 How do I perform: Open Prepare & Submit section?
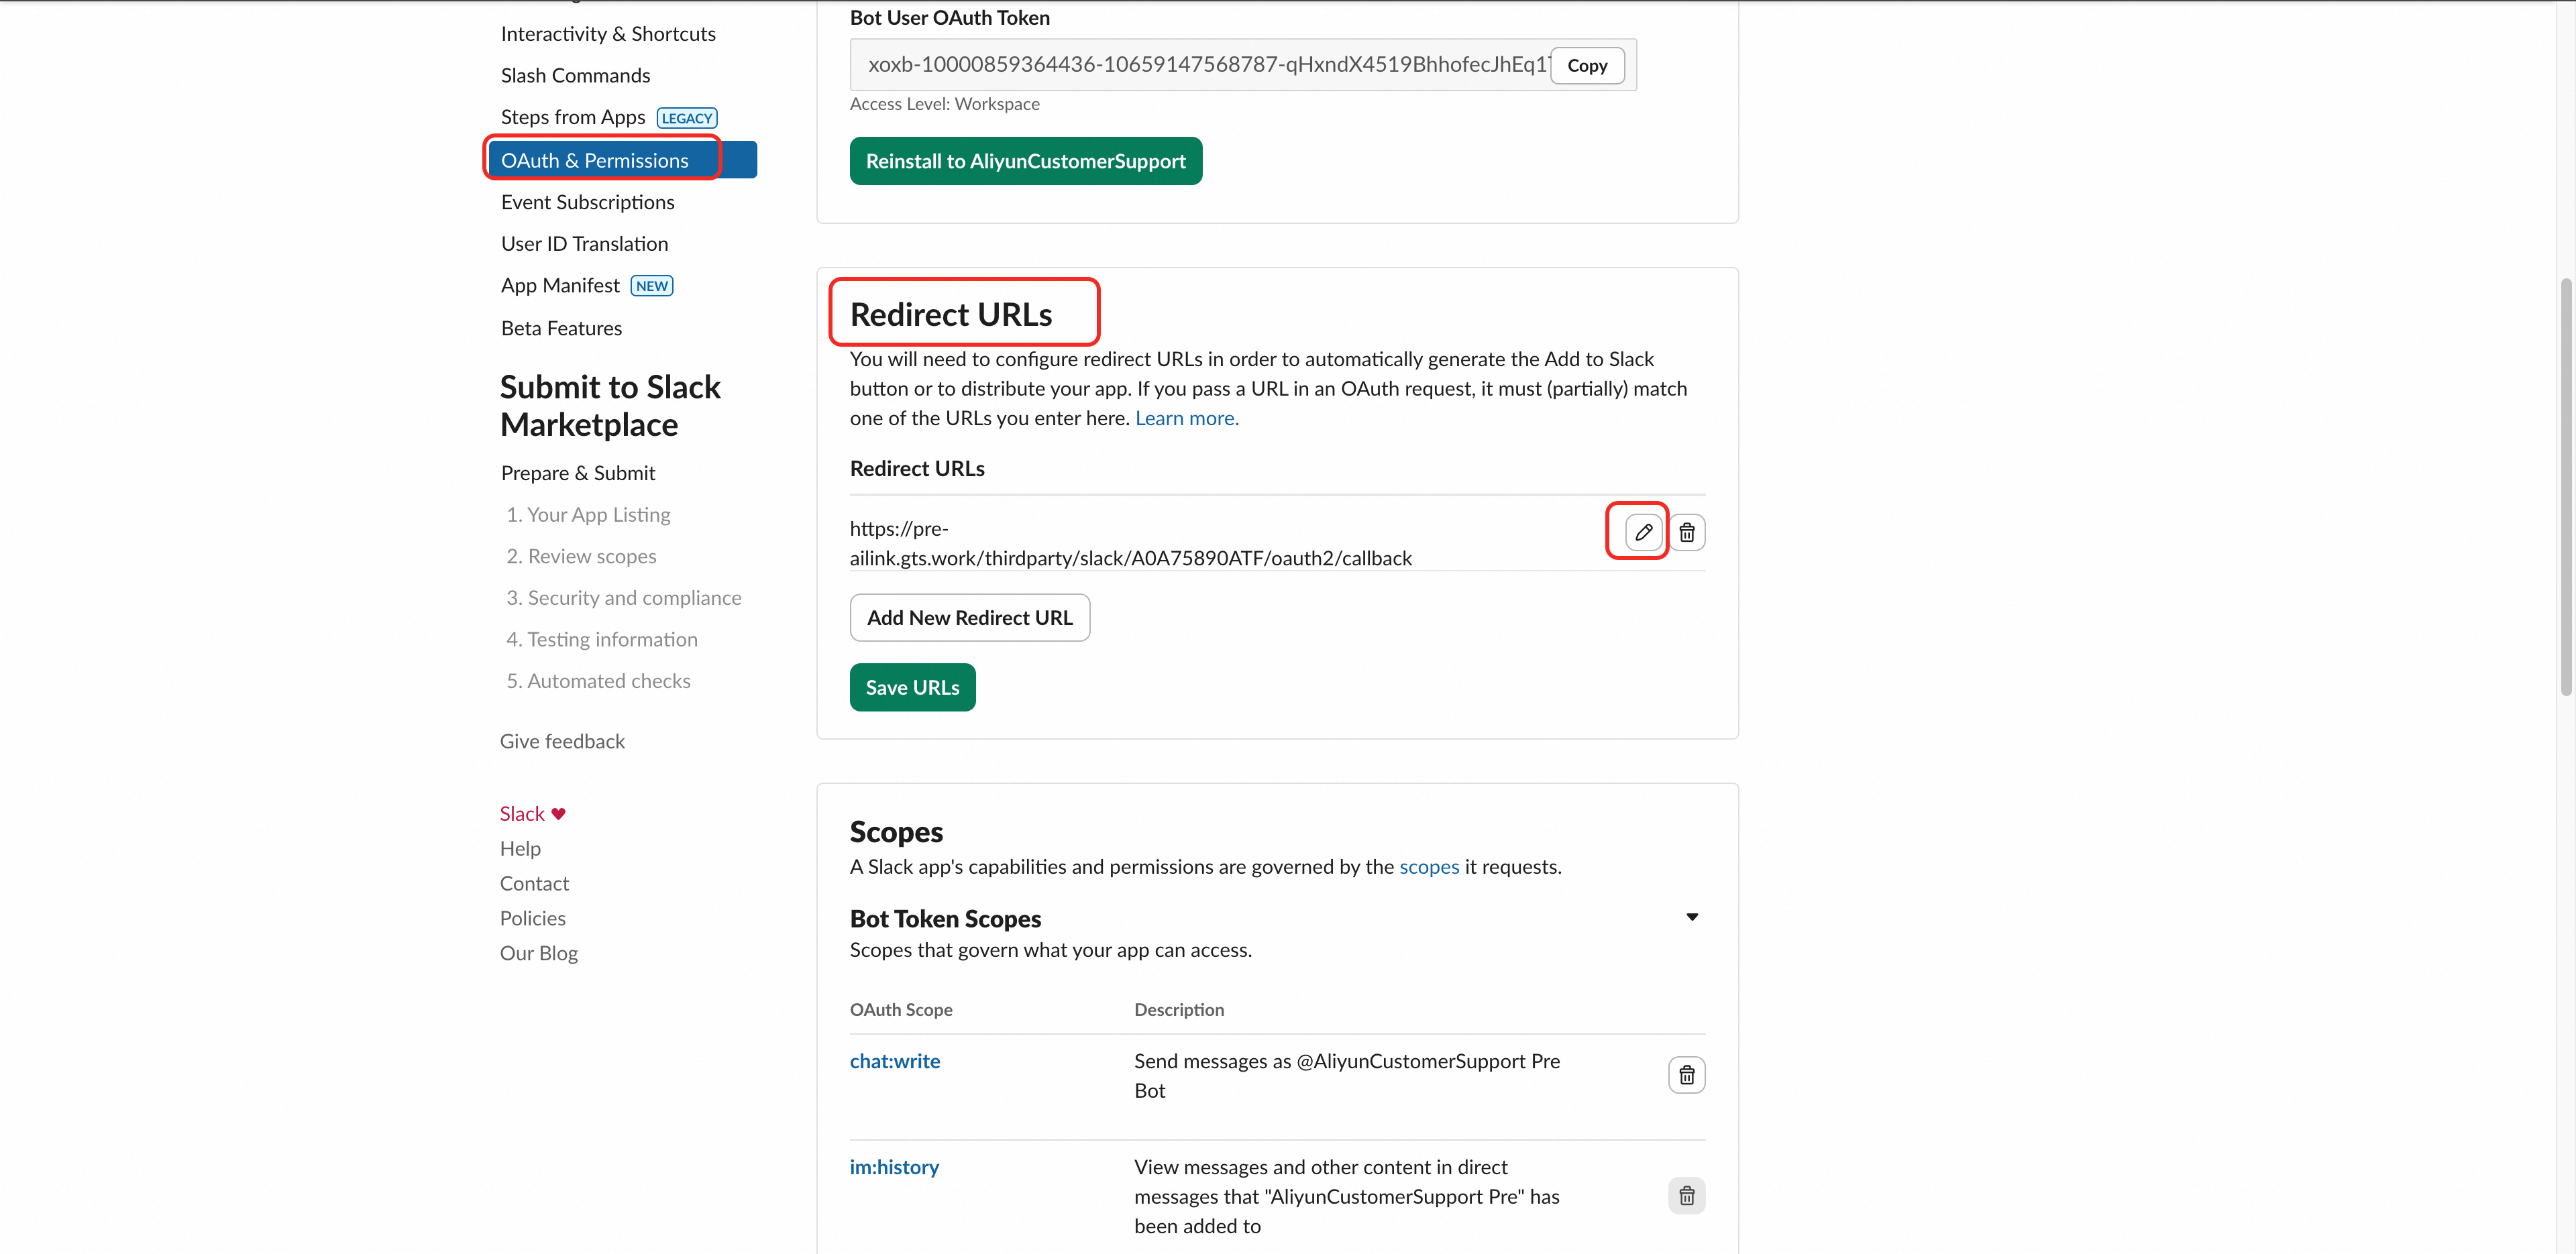[x=578, y=473]
